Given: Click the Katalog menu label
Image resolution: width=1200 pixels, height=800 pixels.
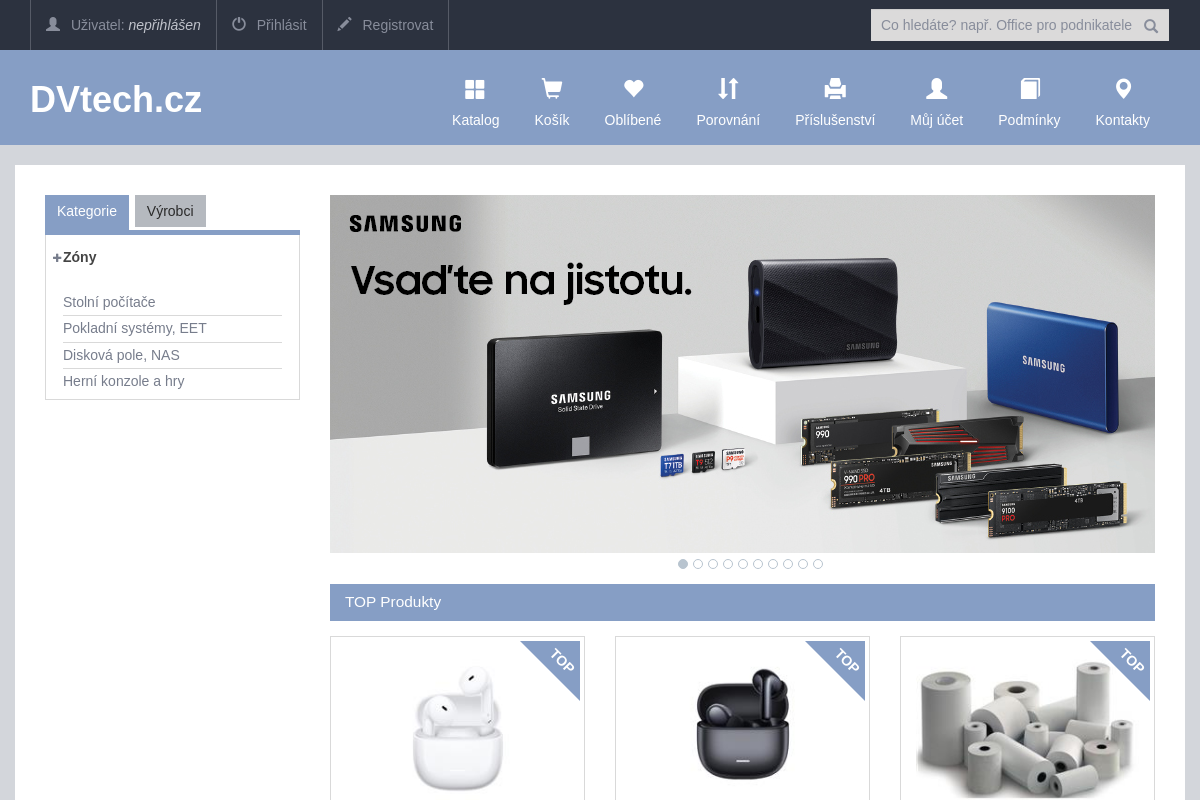Looking at the screenshot, I should pyautogui.click(x=476, y=120).
